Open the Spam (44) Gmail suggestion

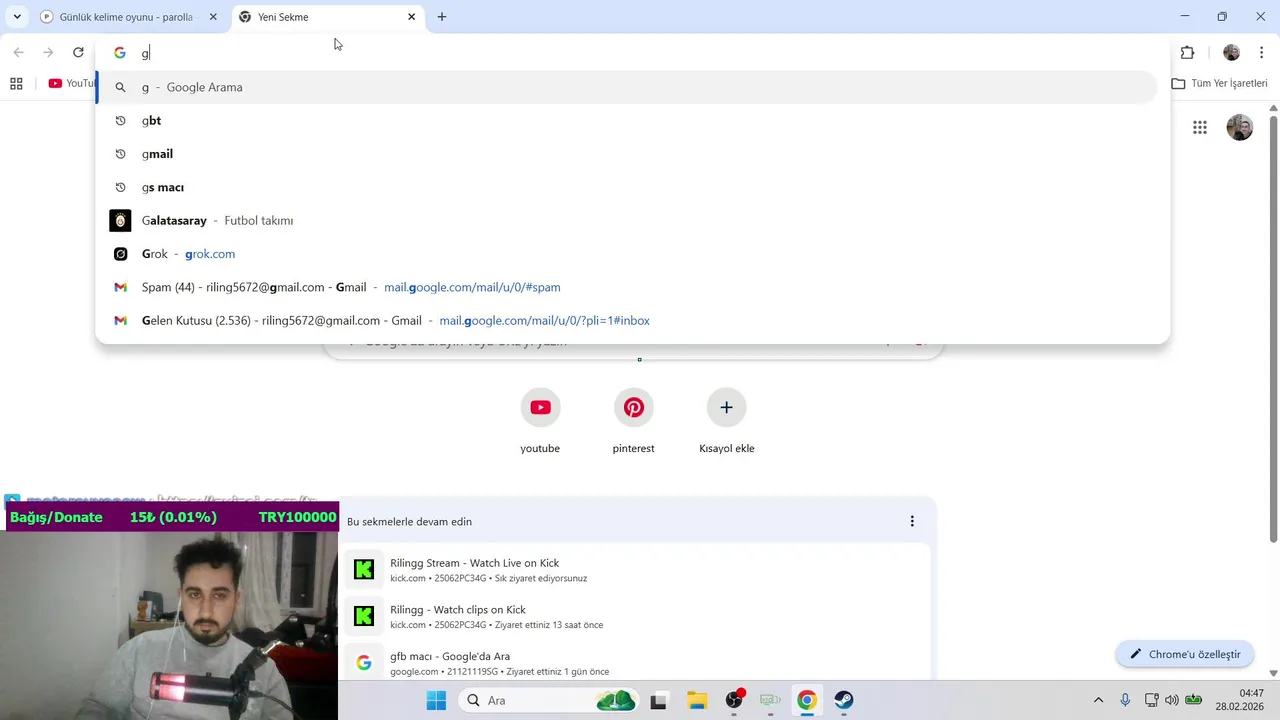click(627, 287)
